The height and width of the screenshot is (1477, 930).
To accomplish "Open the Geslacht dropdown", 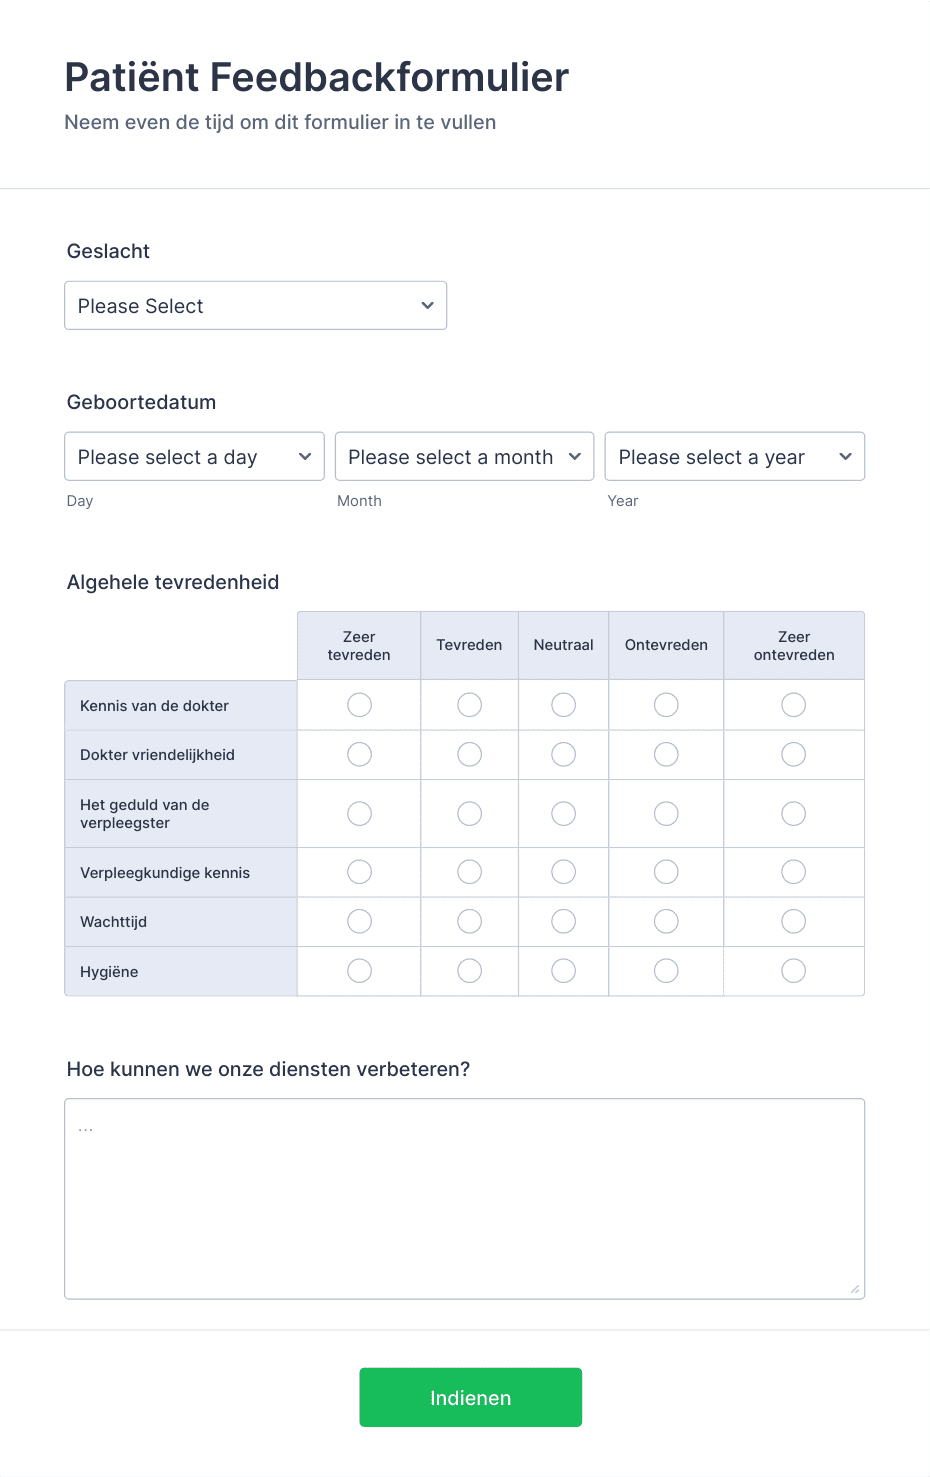I will (x=255, y=305).
